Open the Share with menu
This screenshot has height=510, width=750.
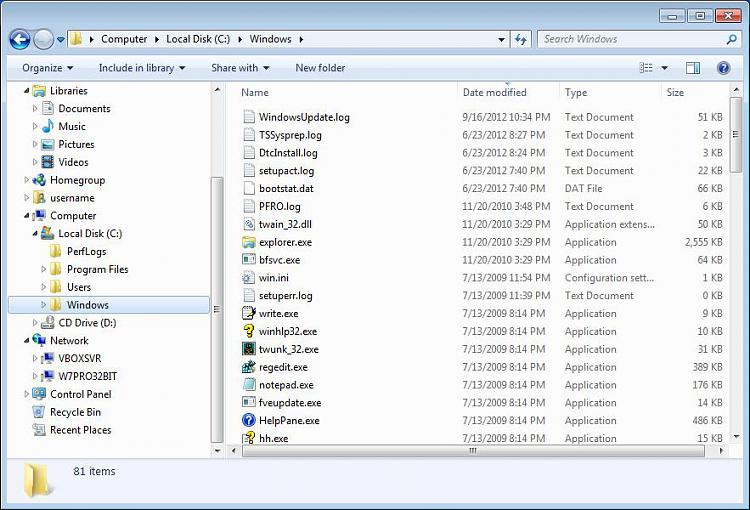pyautogui.click(x=240, y=68)
